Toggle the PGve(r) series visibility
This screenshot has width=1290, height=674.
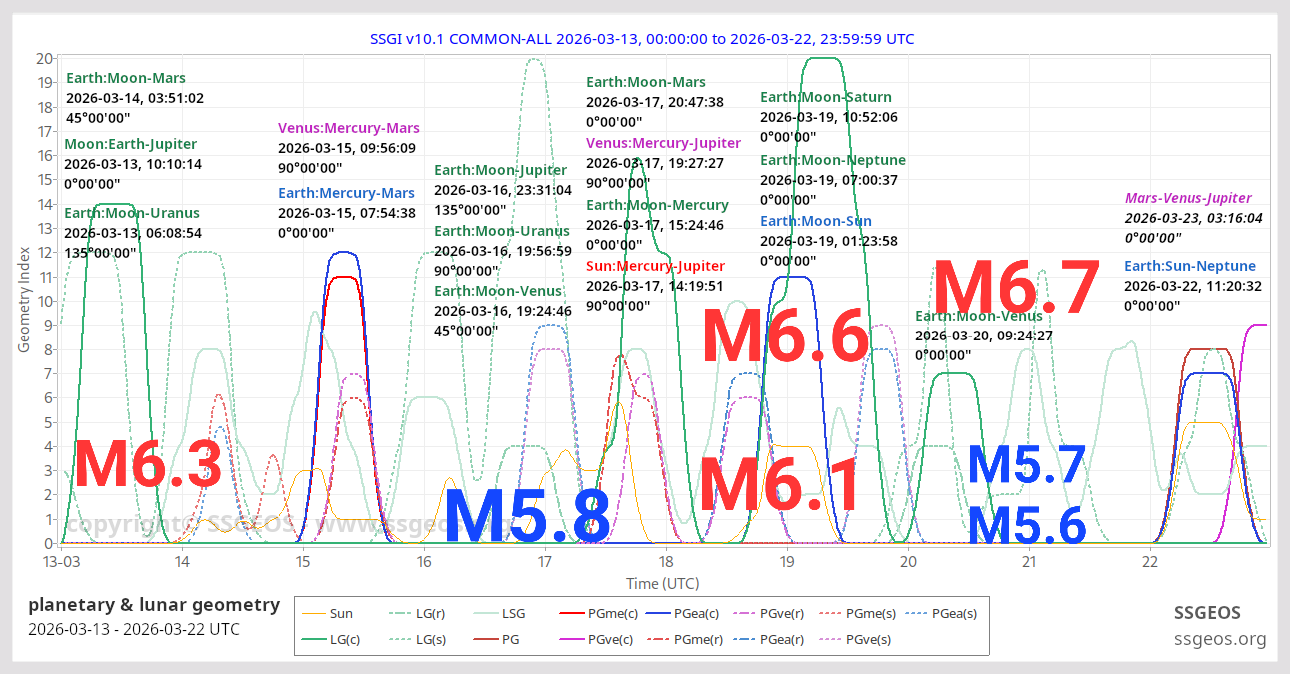pos(745,613)
